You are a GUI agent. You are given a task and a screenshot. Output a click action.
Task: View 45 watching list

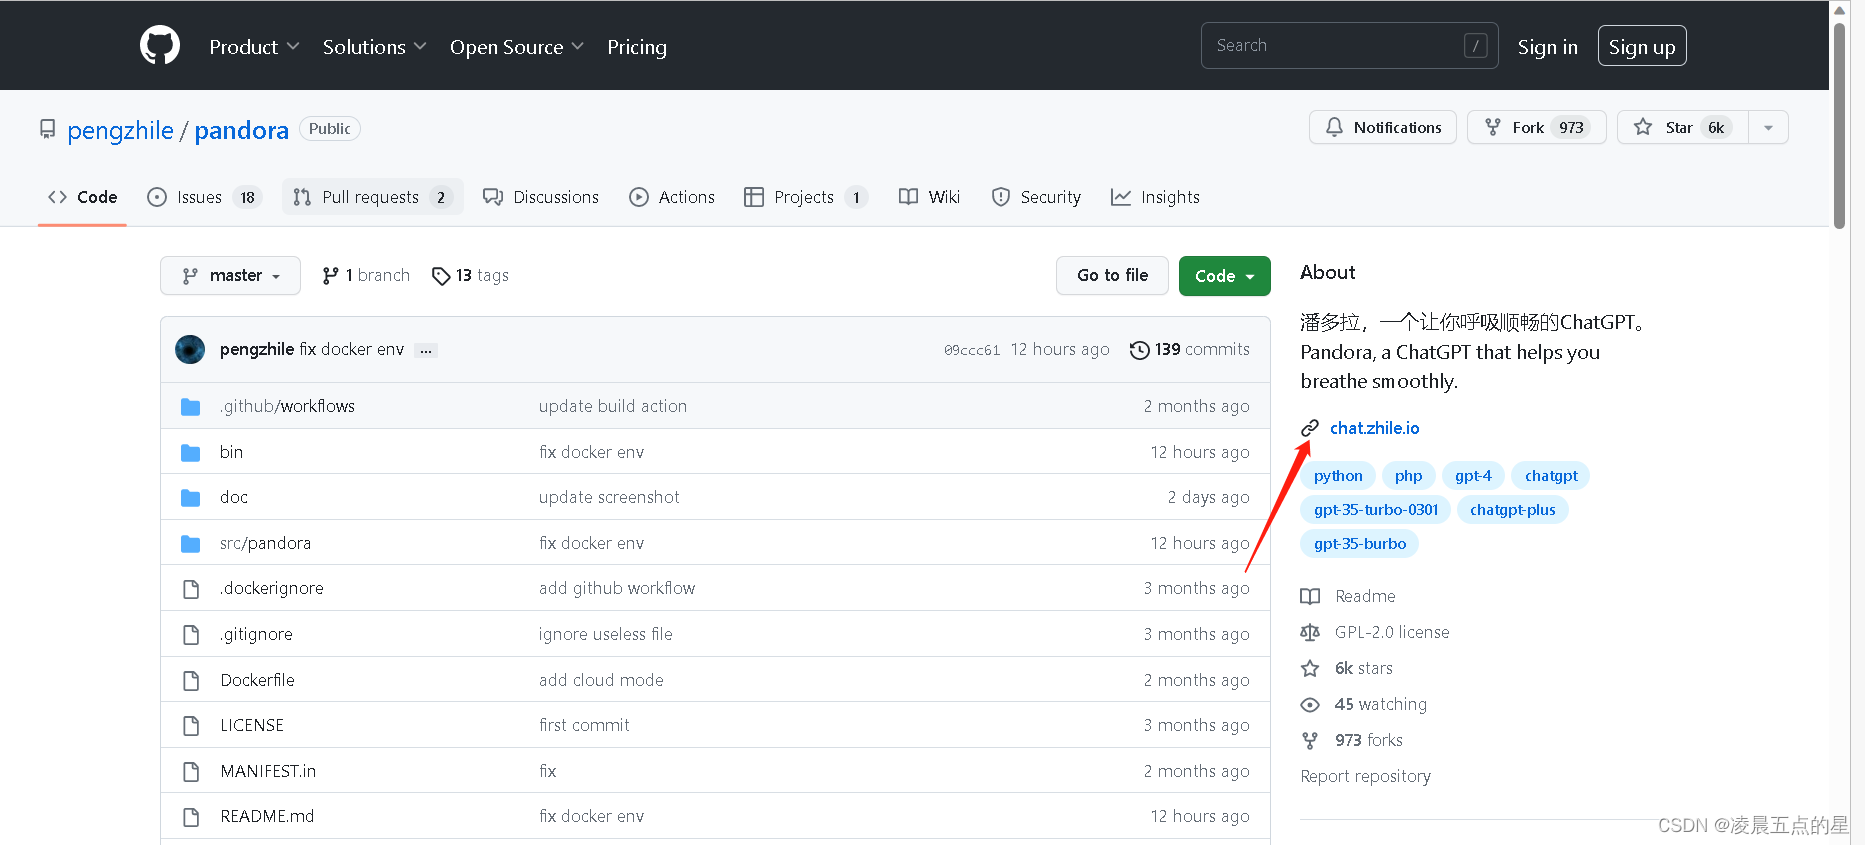[1364, 704]
